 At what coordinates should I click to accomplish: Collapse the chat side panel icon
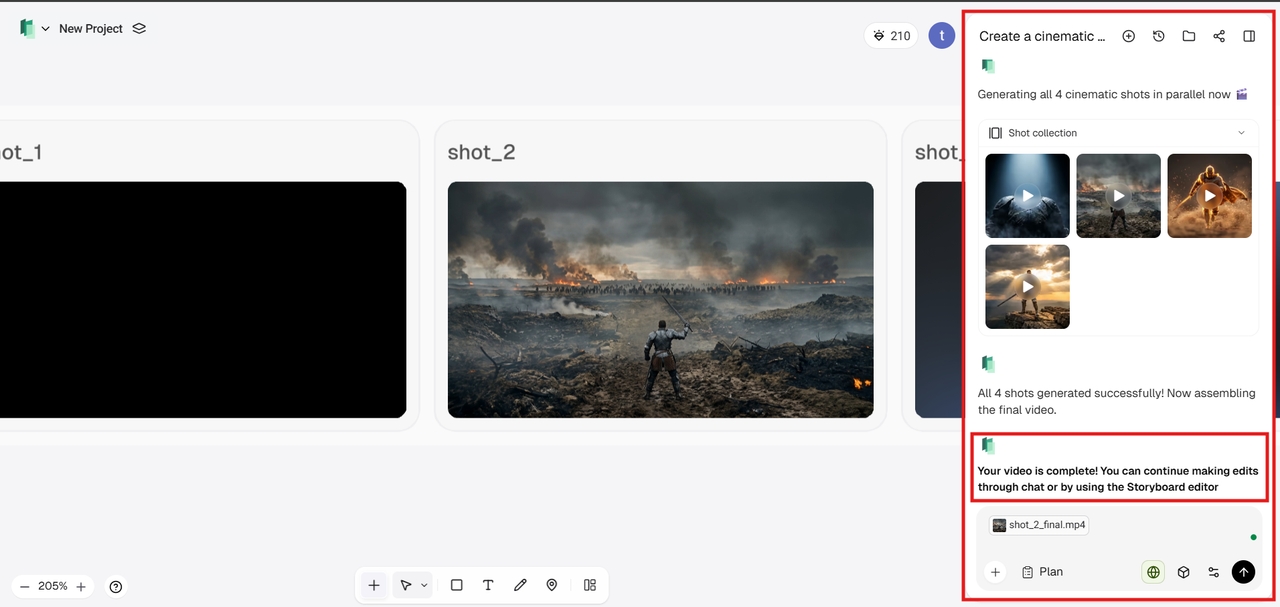(1249, 36)
